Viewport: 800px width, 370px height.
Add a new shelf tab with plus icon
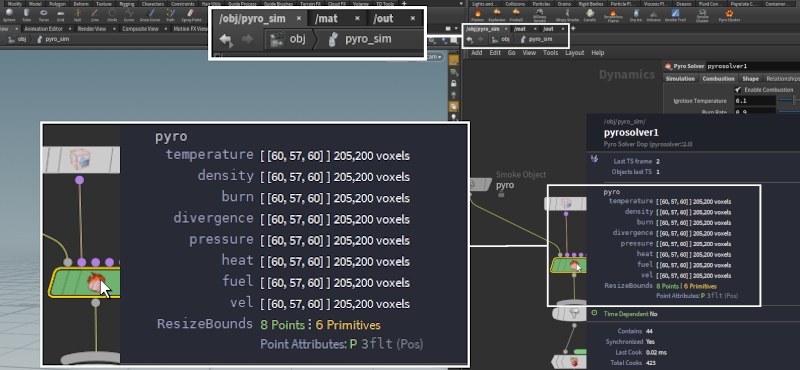point(404,4)
